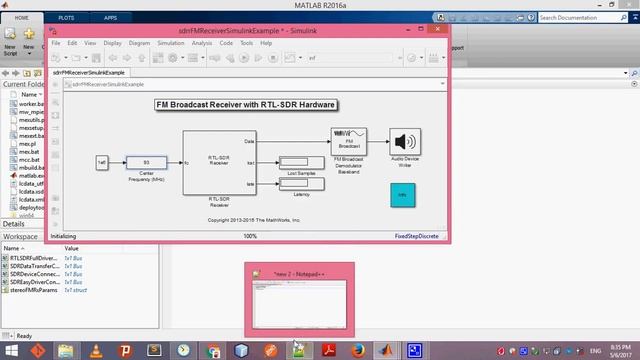Select the Latency display block
Viewport: 640px width, 360px height.
click(302, 184)
